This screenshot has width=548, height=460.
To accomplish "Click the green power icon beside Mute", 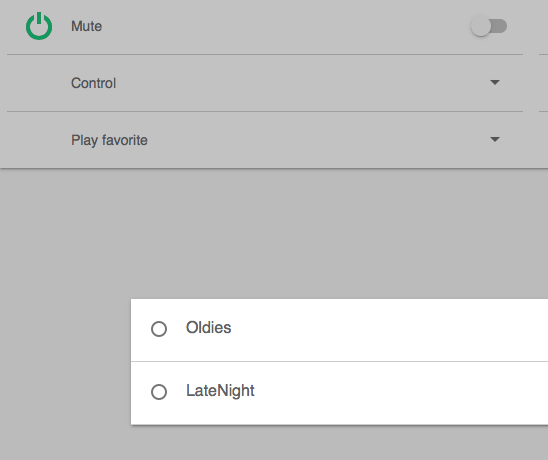I will pyautogui.click(x=39, y=26).
